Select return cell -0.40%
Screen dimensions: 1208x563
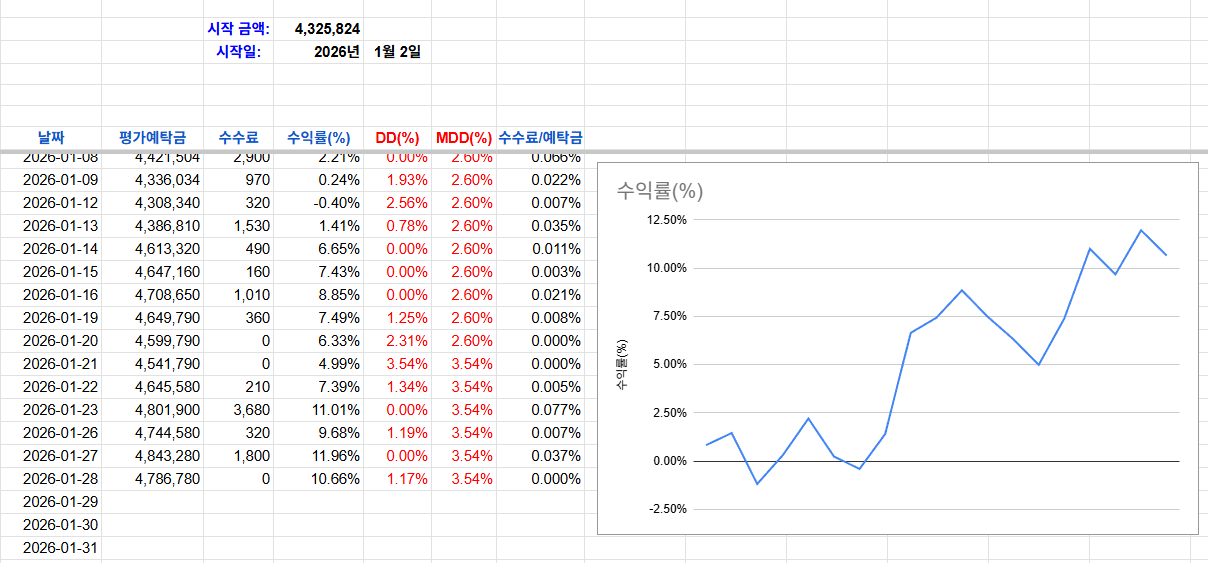[x=317, y=203]
